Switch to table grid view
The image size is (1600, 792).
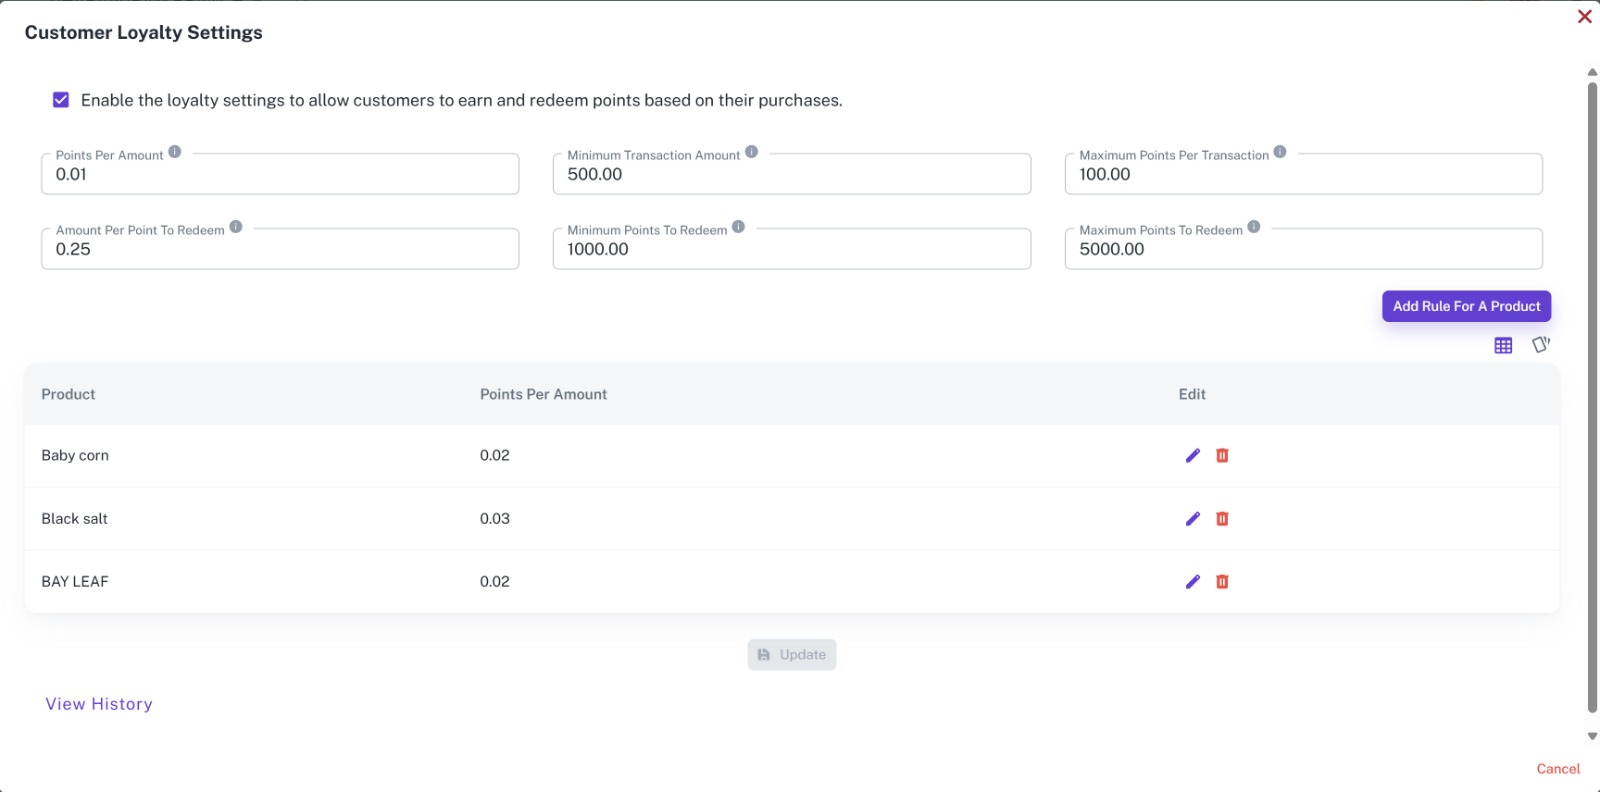(1503, 345)
